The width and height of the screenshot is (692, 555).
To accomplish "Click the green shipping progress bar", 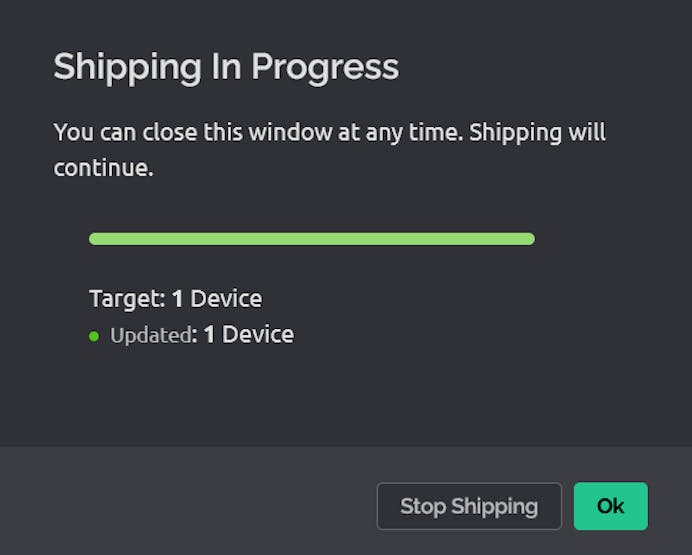I will tap(311, 239).
